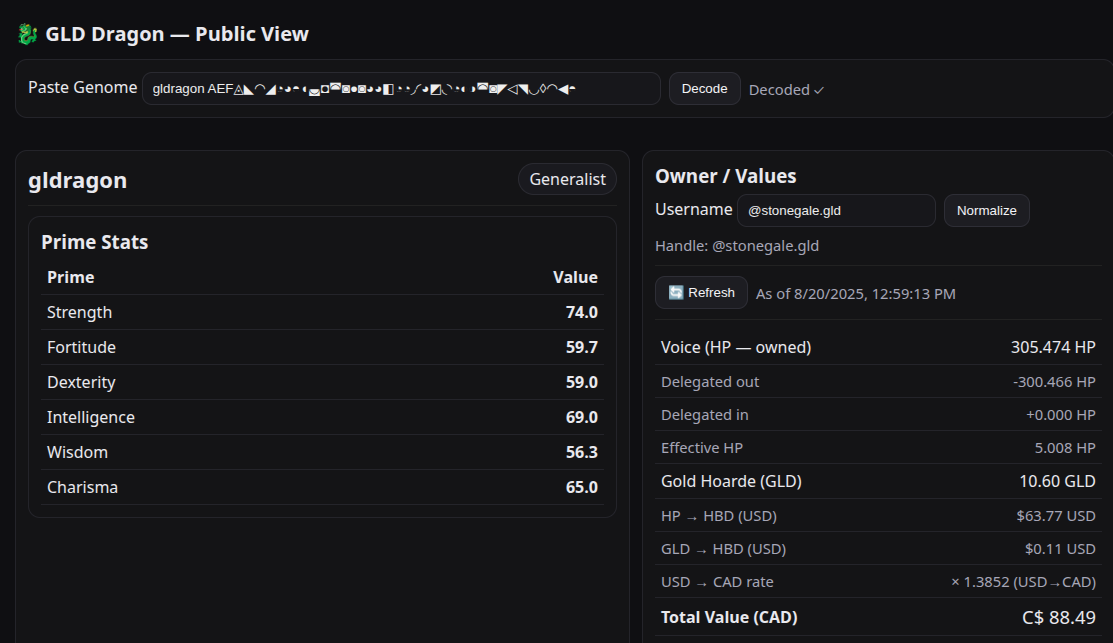
Task: Click the Handle @stonegale.gld text
Action: tap(737, 246)
